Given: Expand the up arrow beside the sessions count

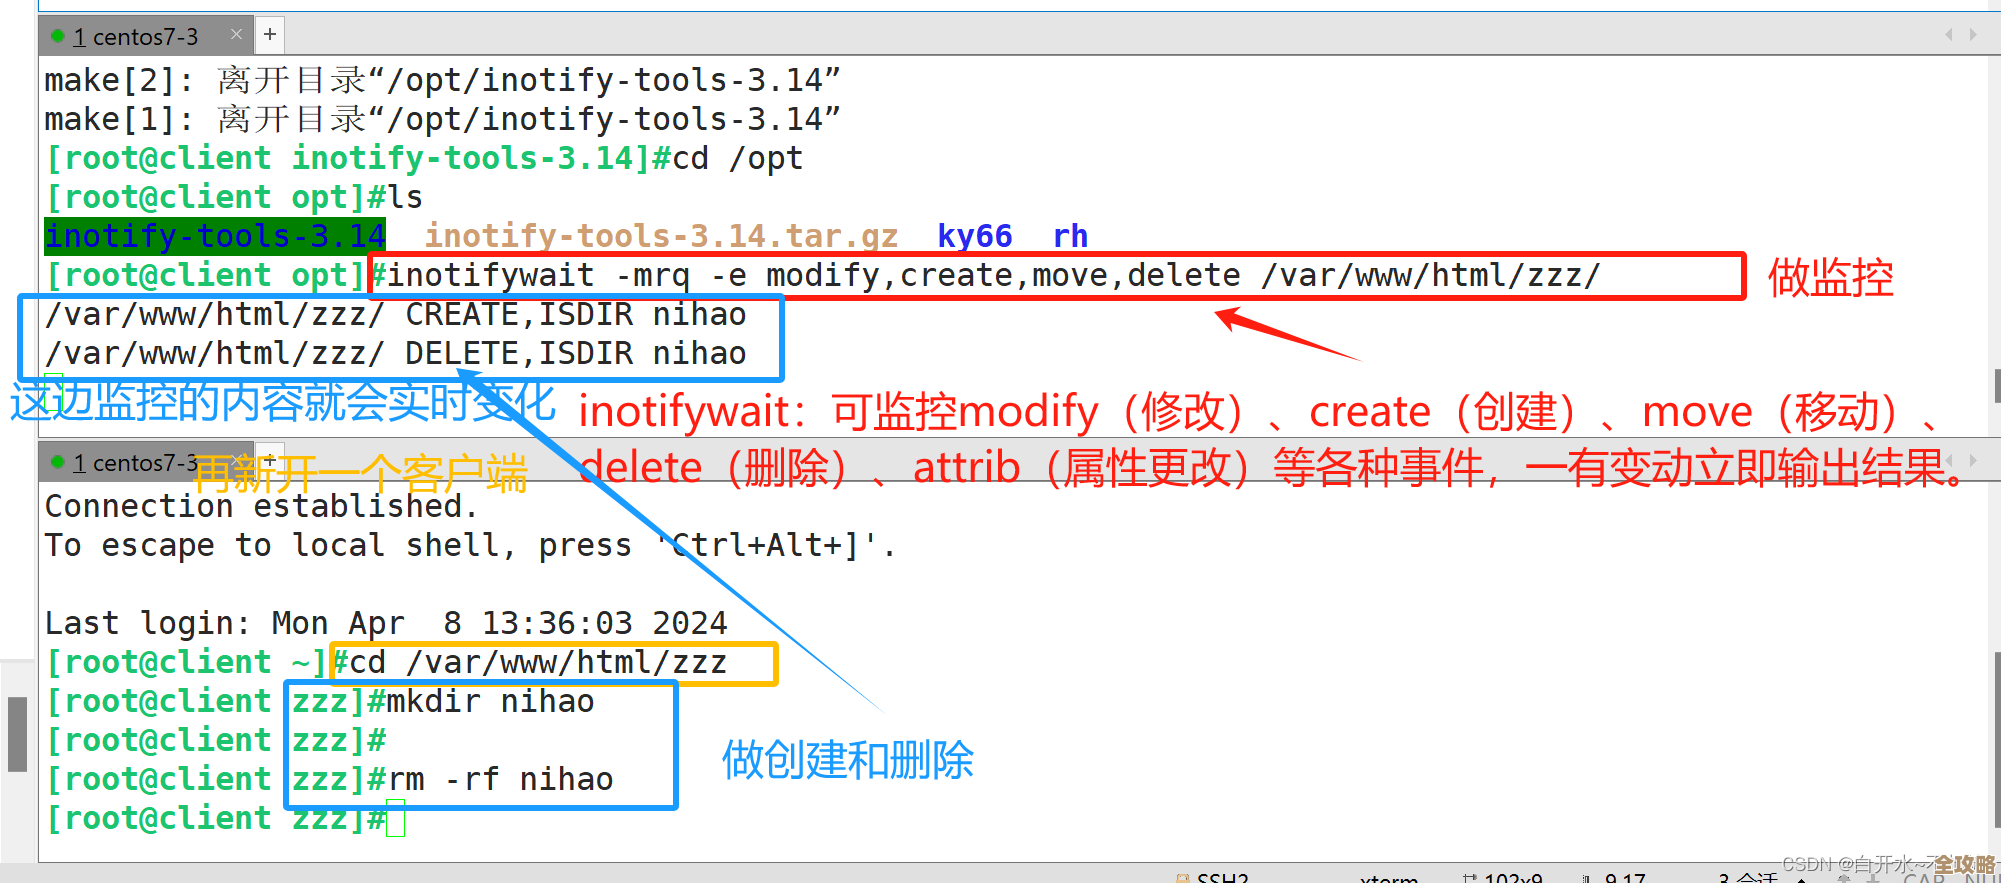Looking at the screenshot, I should (1801, 878).
